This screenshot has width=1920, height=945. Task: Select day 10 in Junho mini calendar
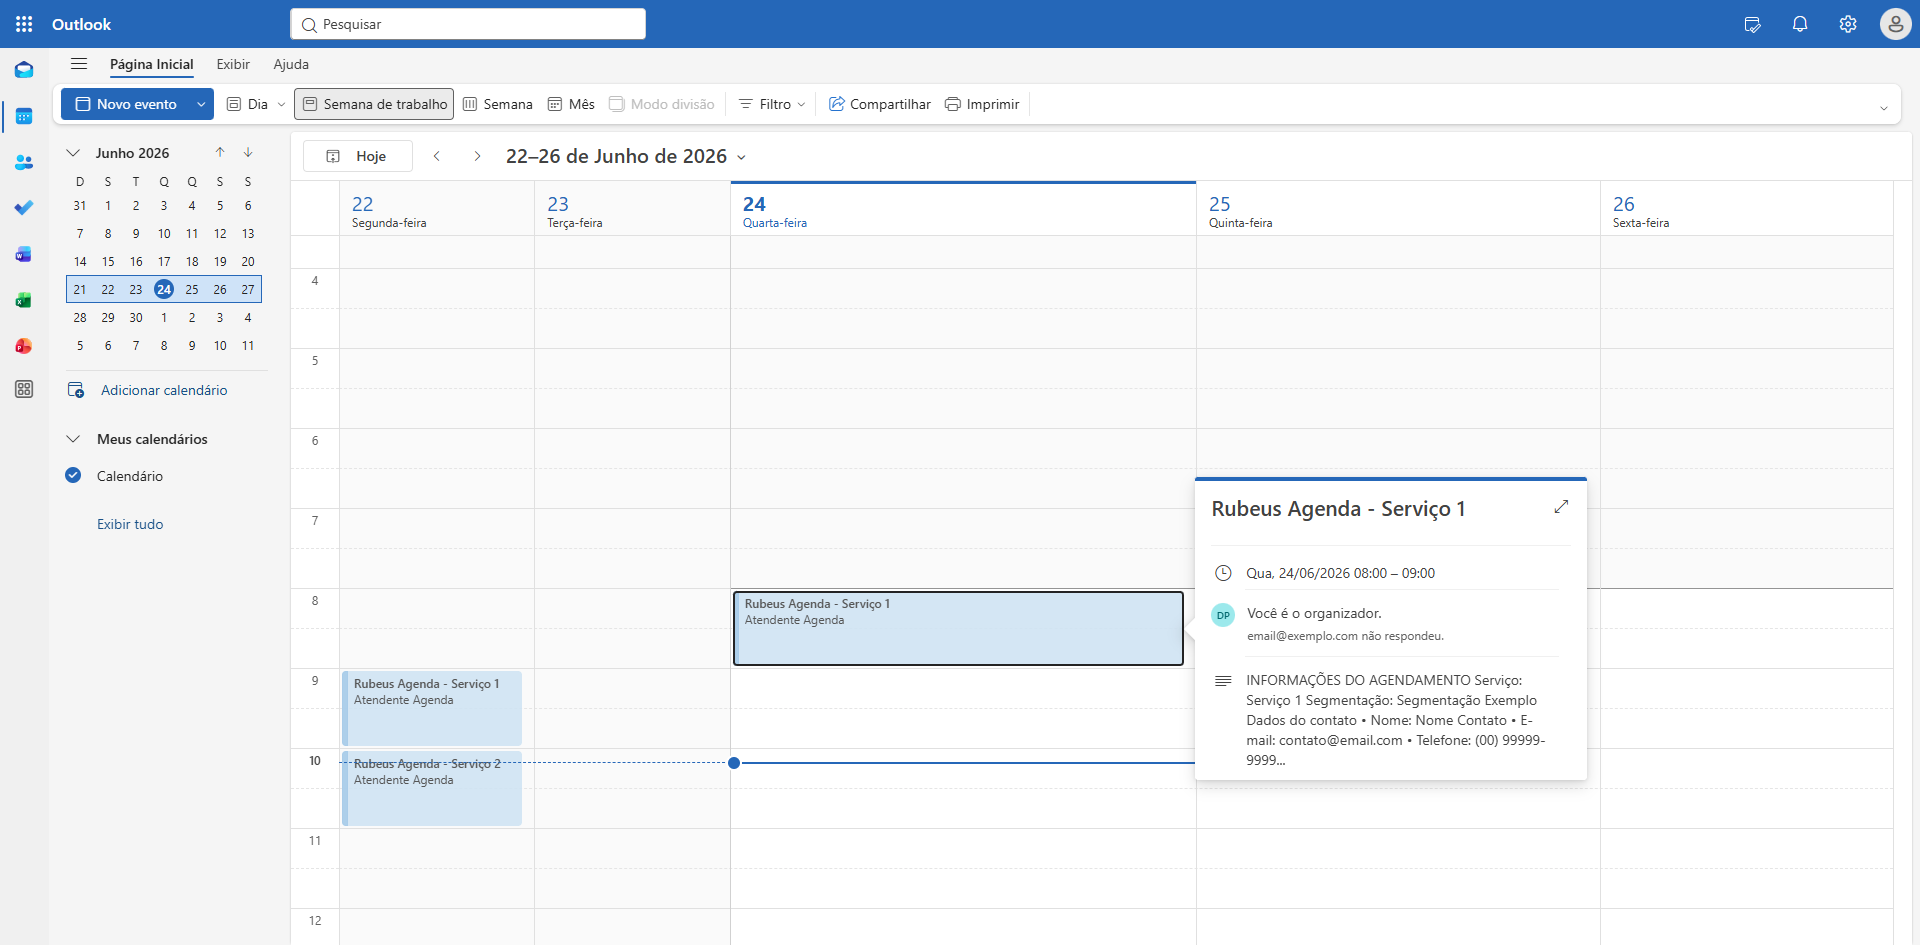point(164,233)
